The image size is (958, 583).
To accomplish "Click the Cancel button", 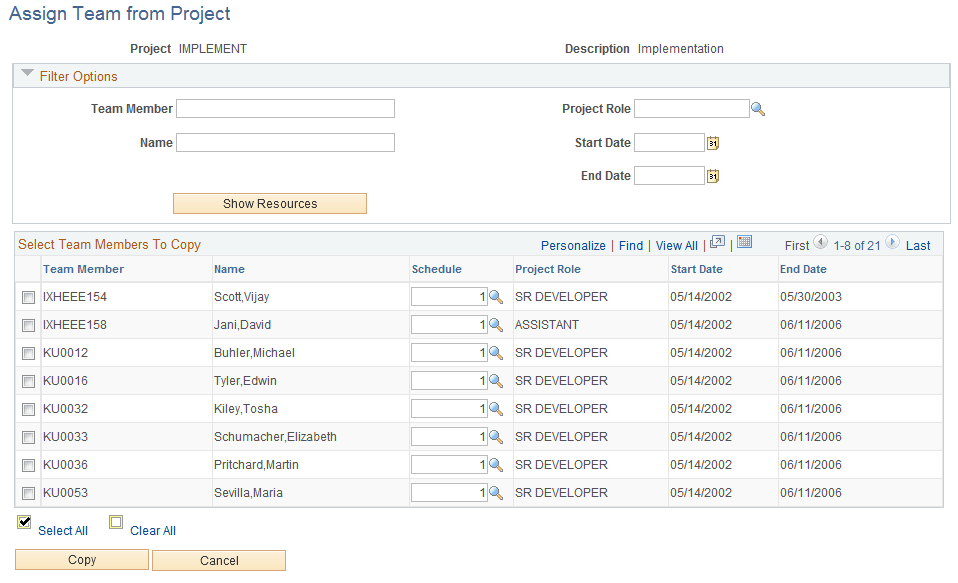I will tap(218, 560).
